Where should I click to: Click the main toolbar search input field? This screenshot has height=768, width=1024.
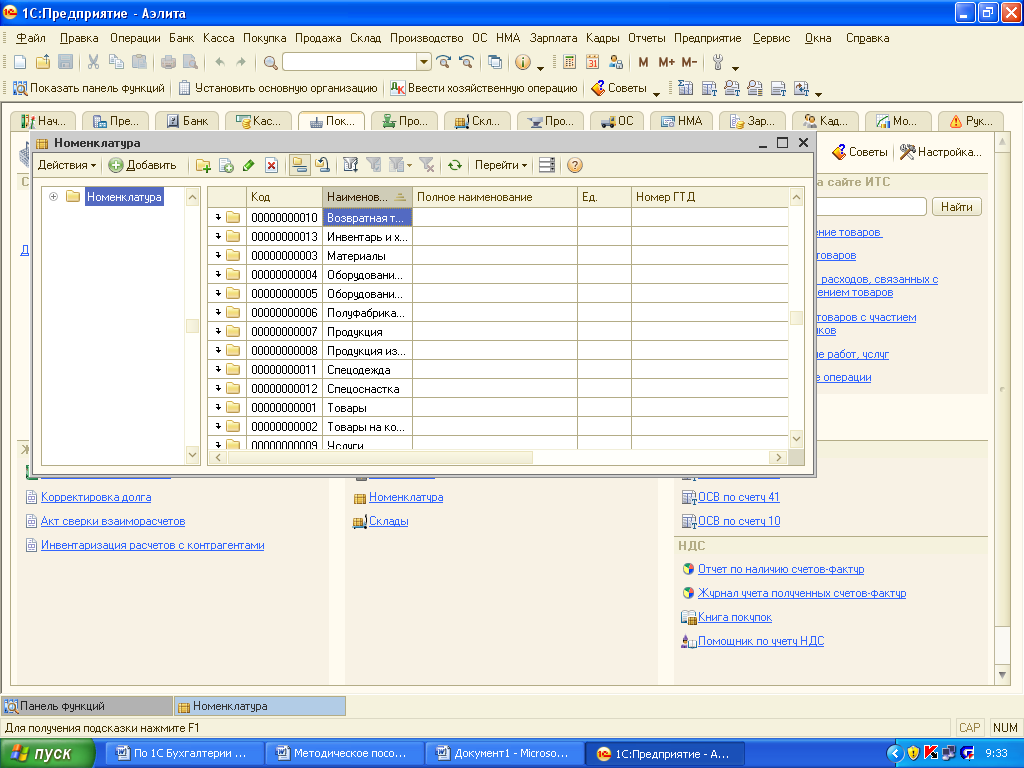pos(349,62)
